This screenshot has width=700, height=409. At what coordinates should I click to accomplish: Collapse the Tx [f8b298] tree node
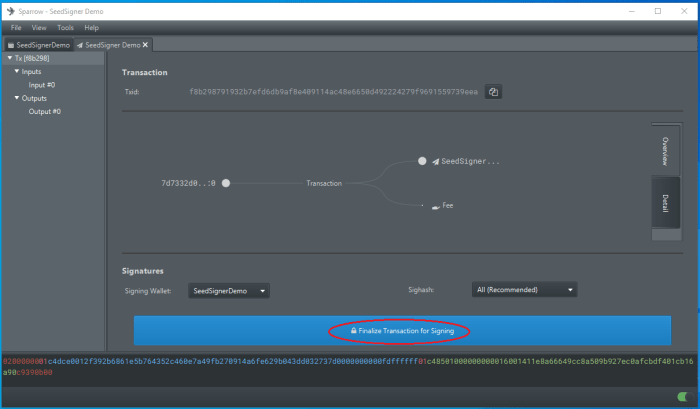tap(9, 58)
